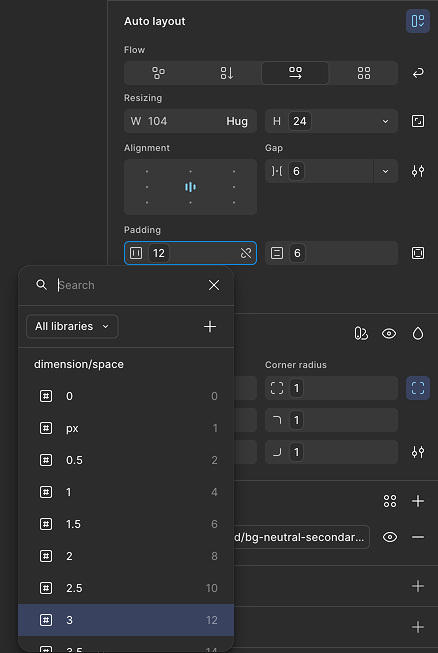Open the All libraries dropdown
The height and width of the screenshot is (653, 438).
click(72, 326)
